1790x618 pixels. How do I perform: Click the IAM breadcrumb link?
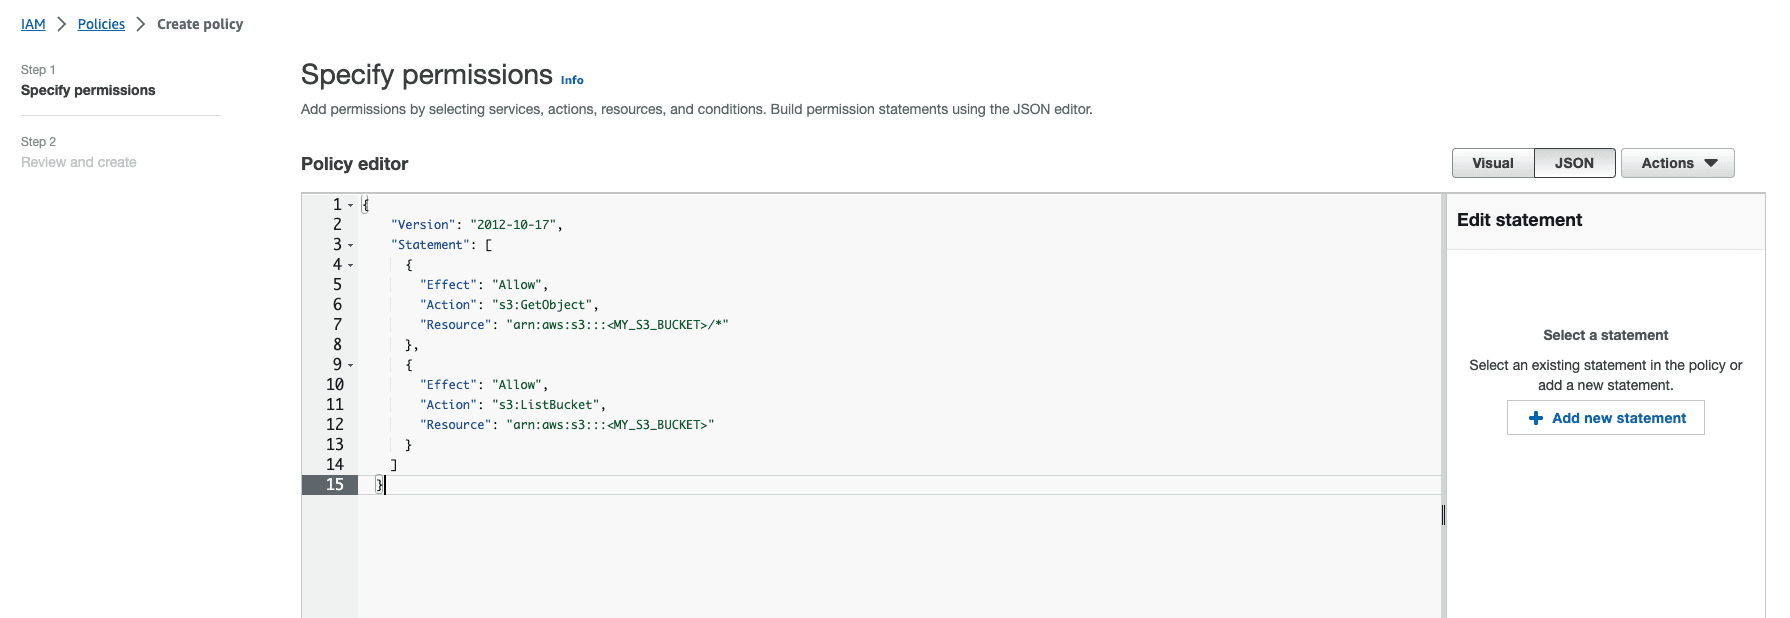[33, 24]
